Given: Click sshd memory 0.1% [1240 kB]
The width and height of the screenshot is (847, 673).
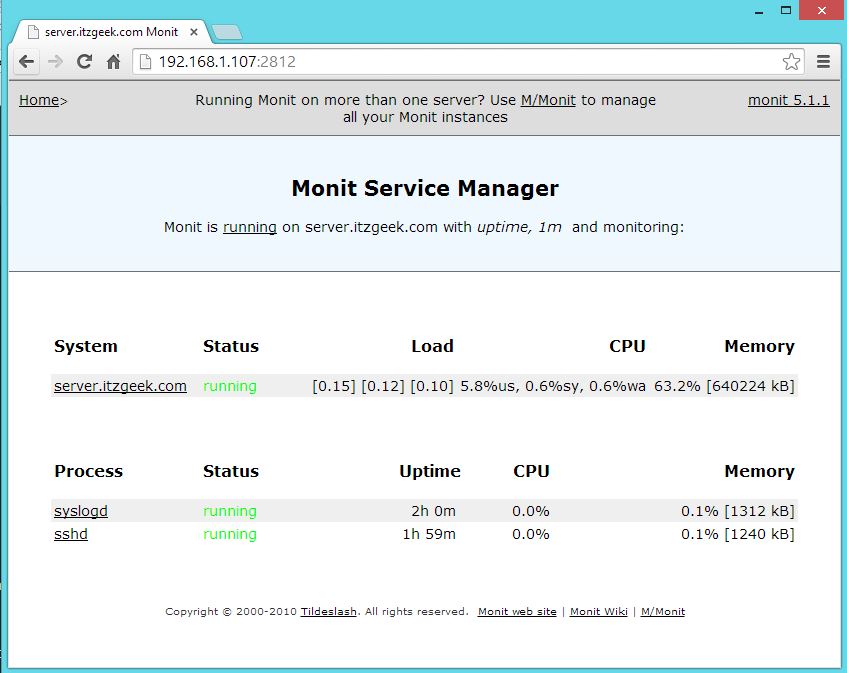Looking at the screenshot, I should click(x=738, y=534).
